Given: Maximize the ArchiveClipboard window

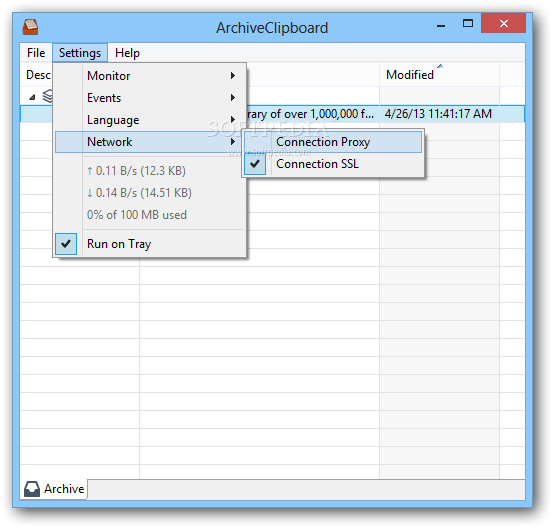Looking at the screenshot, I should click(468, 24).
